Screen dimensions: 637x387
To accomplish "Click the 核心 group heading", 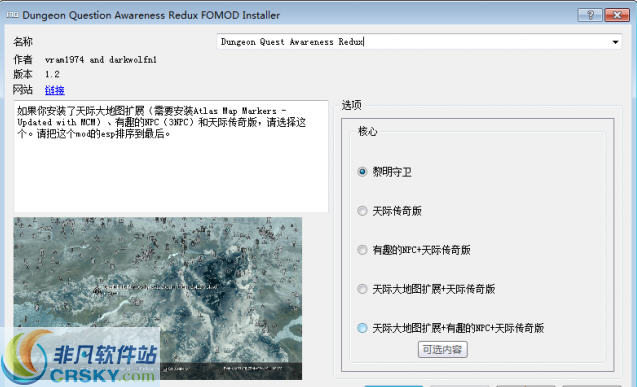I will 367,131.
